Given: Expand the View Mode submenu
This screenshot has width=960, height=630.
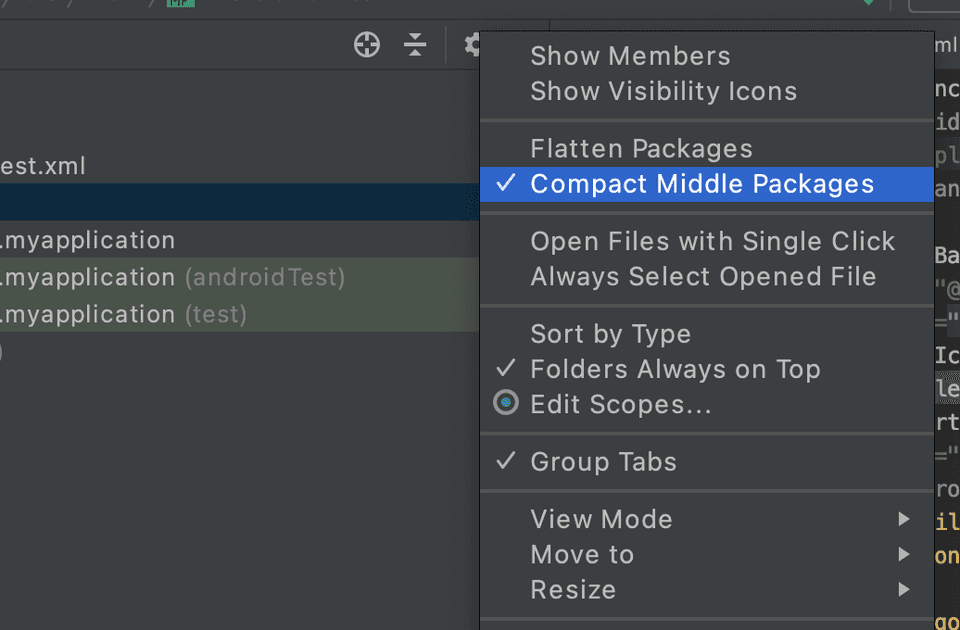Looking at the screenshot, I should point(600,519).
